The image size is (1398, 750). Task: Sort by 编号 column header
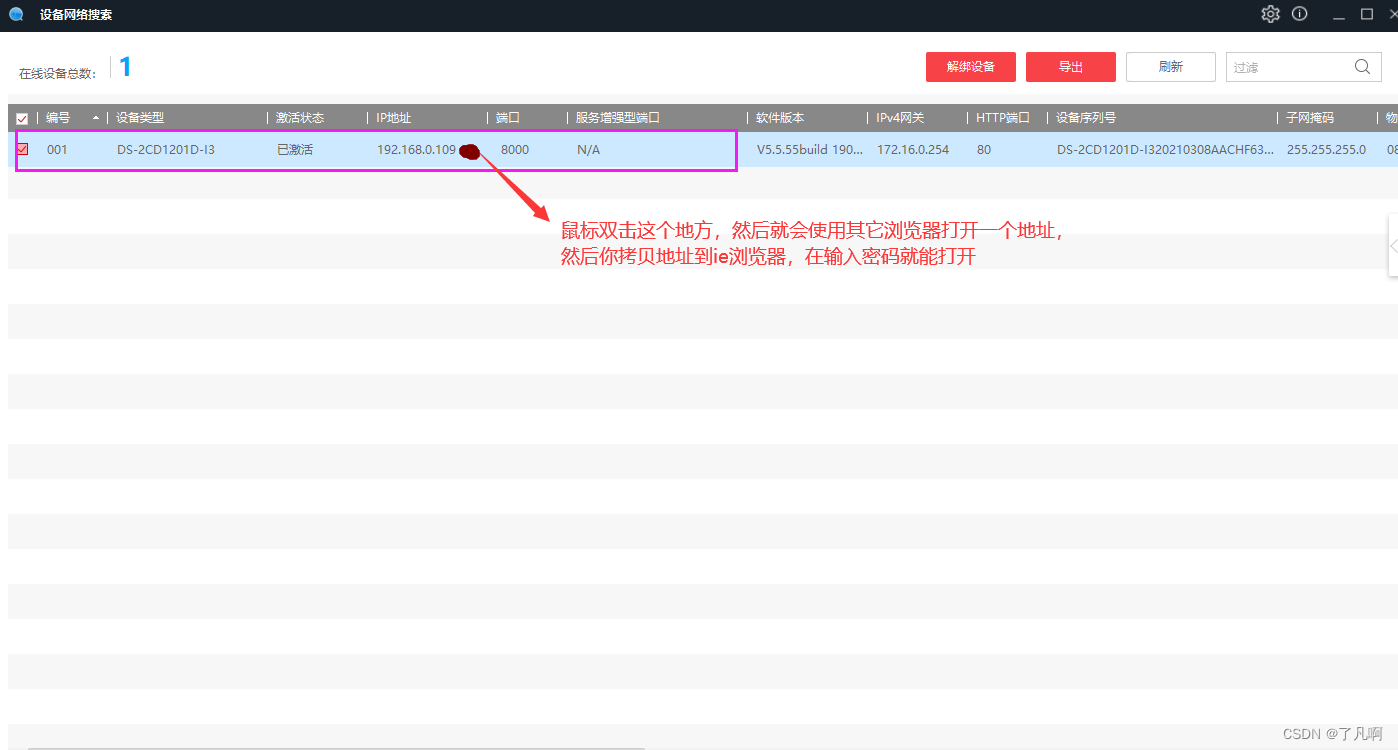tap(58, 118)
